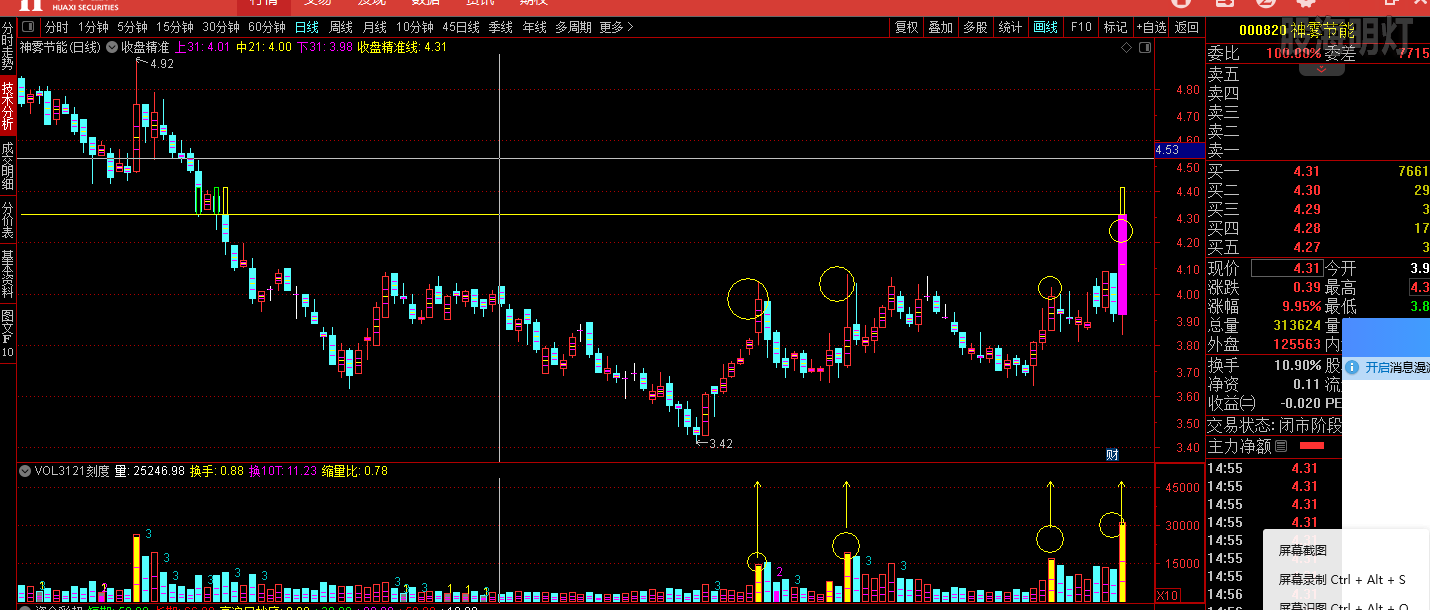Click the blue info icon next to 开启消息漫游
The width and height of the screenshot is (1430, 610).
[x=1353, y=367]
